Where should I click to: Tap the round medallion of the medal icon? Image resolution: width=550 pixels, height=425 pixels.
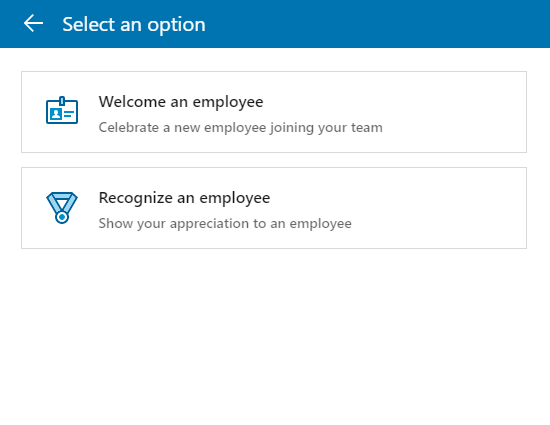(x=62, y=217)
